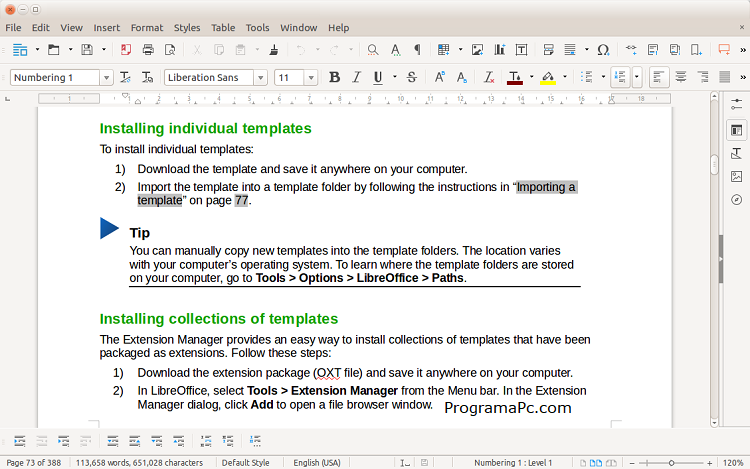
Task: Toggle Strikethrough formatting
Action: click(412, 77)
